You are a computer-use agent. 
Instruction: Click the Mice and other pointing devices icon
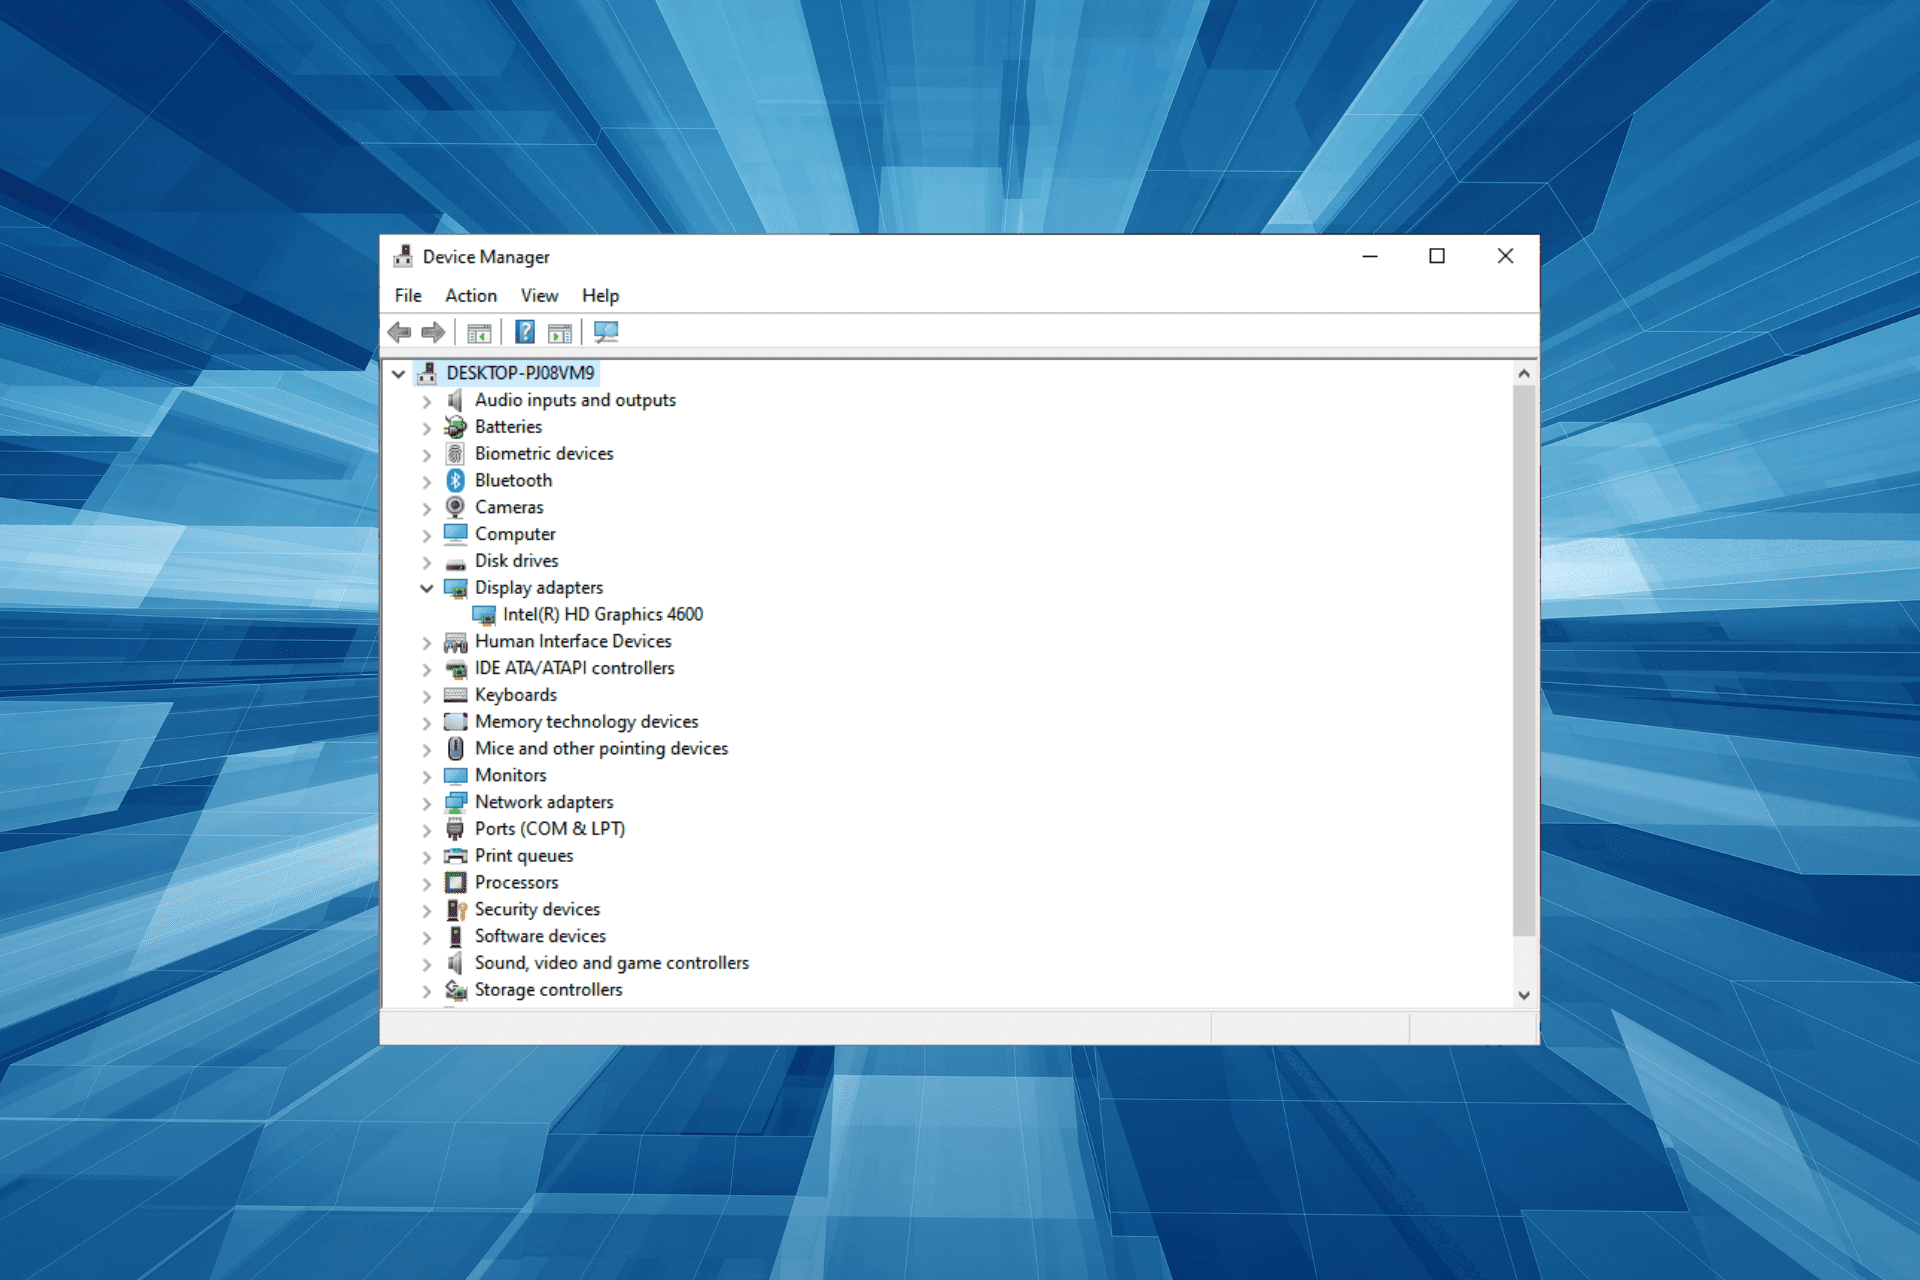coord(455,749)
